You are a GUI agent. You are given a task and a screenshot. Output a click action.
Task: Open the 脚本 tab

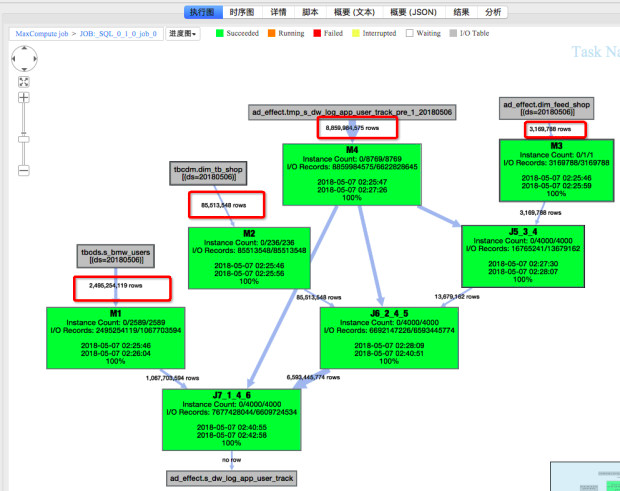coord(310,12)
